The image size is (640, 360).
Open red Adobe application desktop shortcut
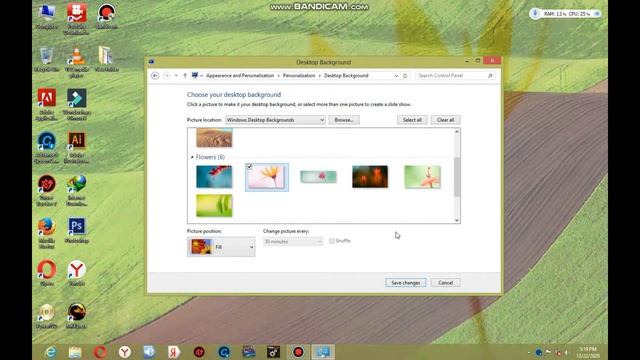pos(47,104)
